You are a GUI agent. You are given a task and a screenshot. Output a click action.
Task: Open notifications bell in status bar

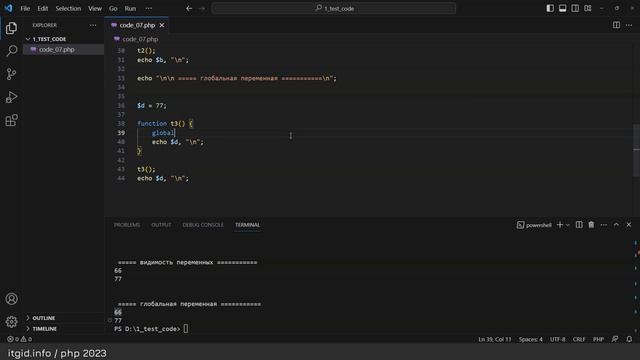(629, 339)
